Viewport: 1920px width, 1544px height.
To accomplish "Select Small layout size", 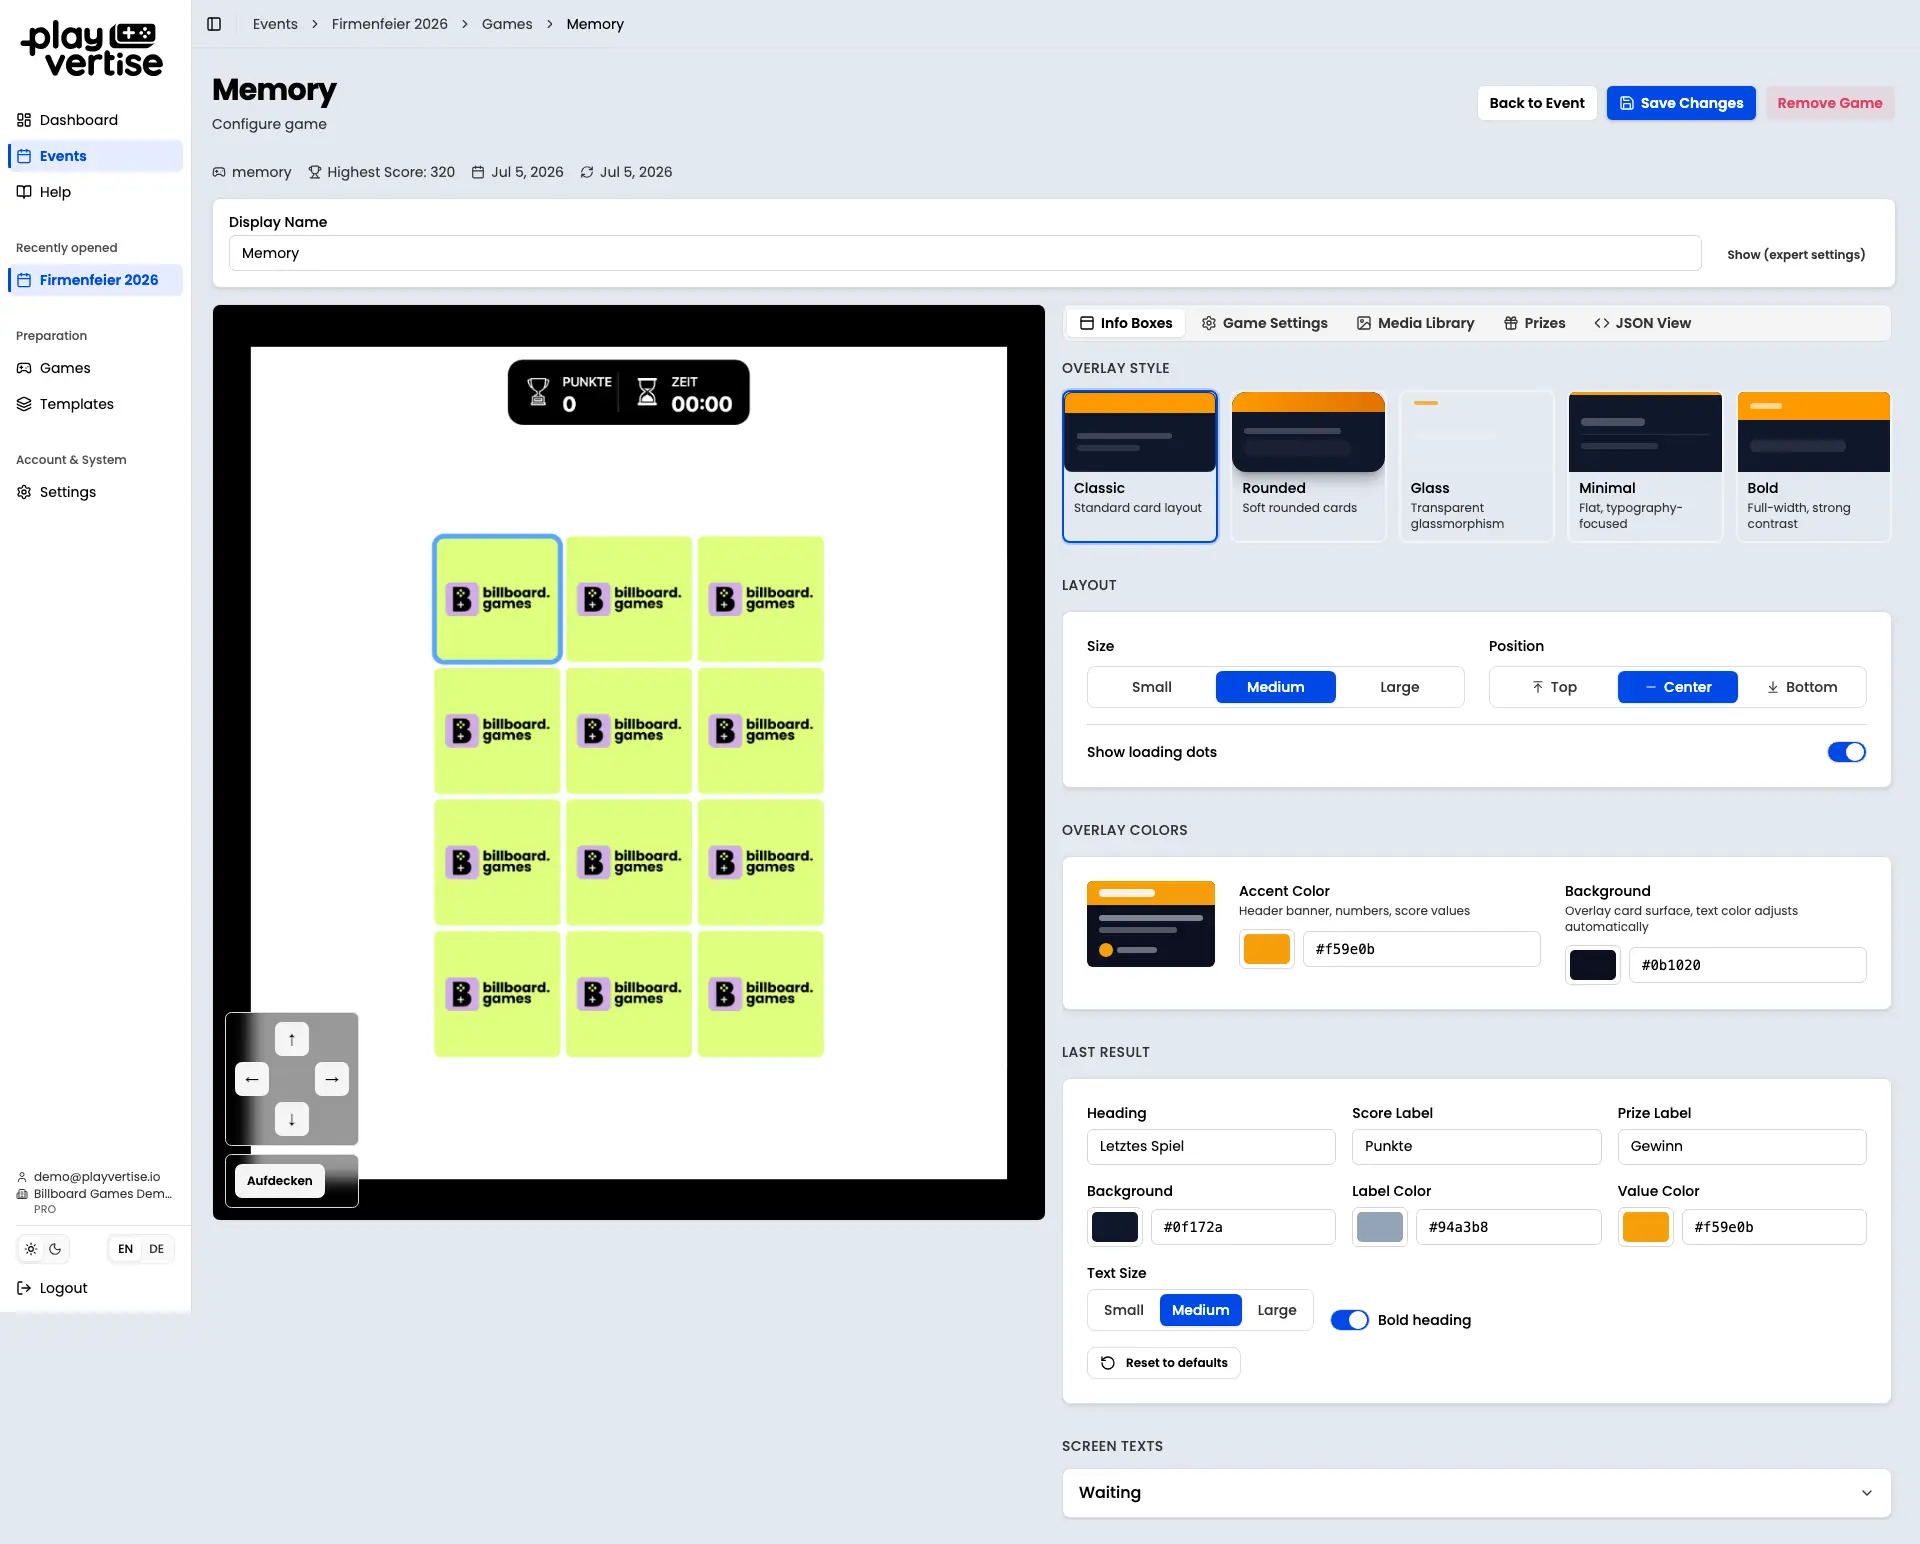I will coord(1151,687).
